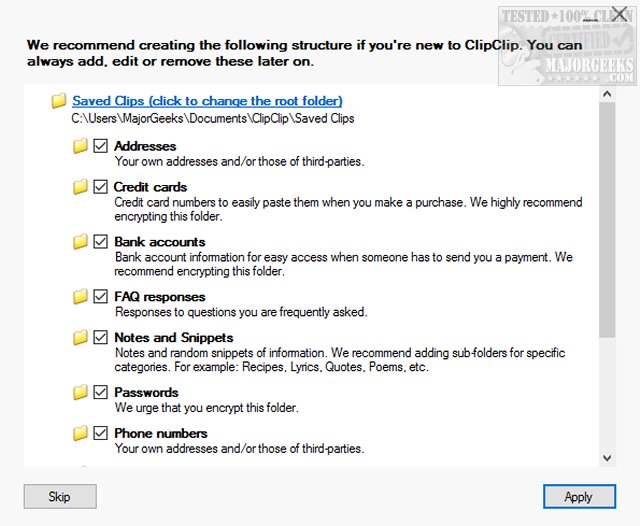
Task: Click the Phone numbers folder icon
Action: pos(81,434)
